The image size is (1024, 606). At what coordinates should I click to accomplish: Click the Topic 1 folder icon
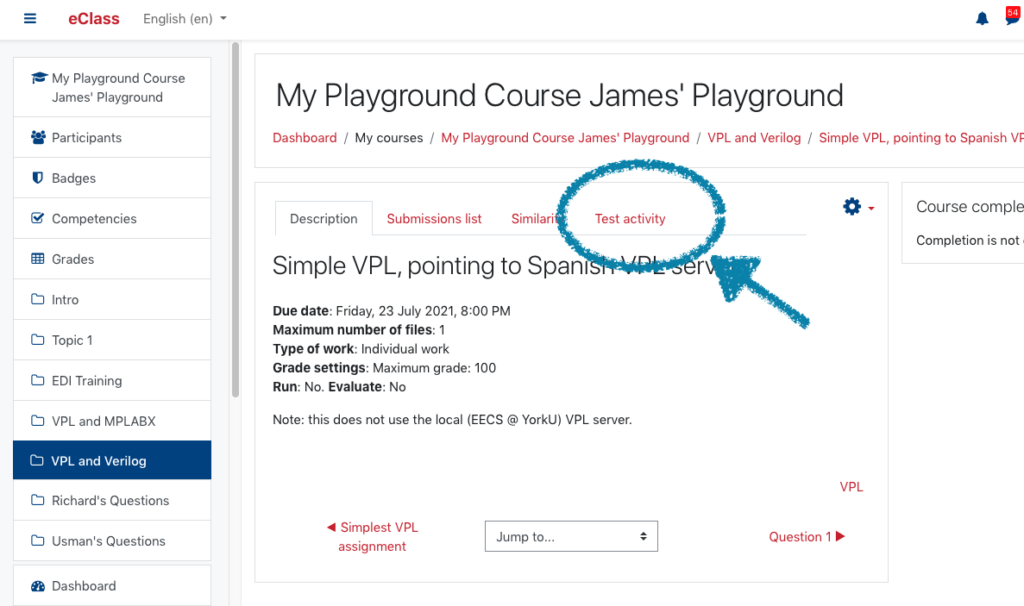click(38, 340)
